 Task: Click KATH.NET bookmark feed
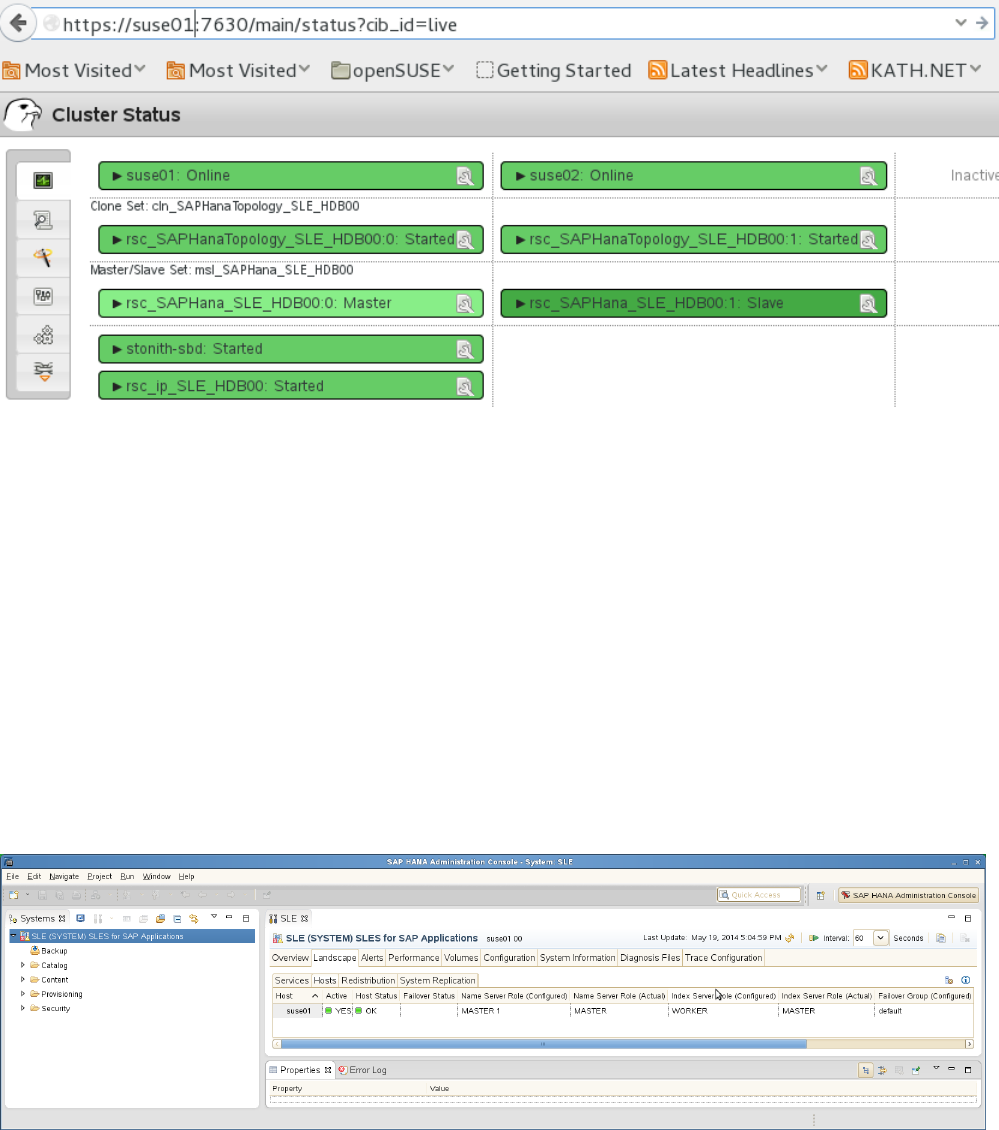tap(915, 71)
